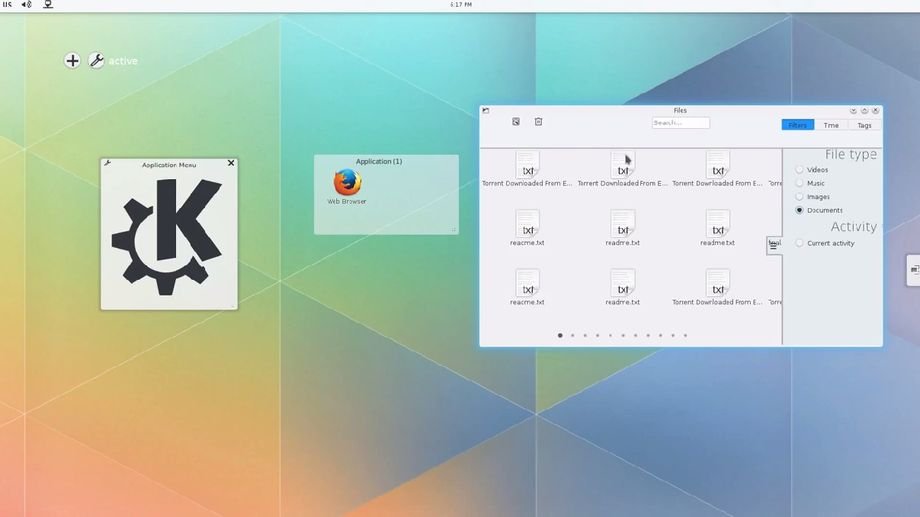
Task: Switch to the Tags tab
Action: [x=864, y=125]
